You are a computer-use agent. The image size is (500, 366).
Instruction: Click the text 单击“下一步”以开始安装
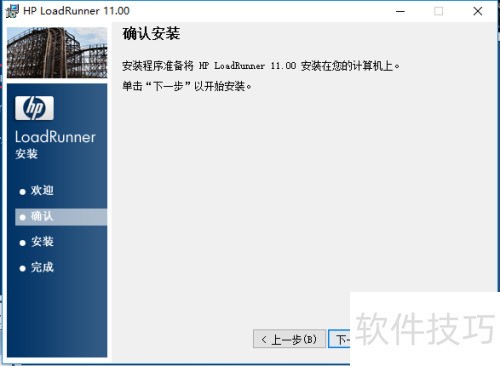click(x=187, y=86)
